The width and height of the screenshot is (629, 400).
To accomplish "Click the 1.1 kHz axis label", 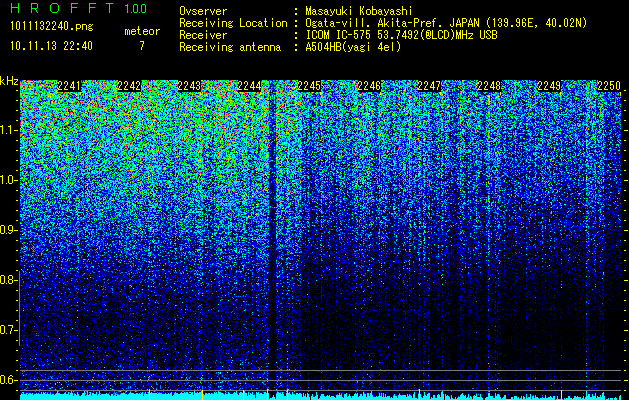I will tap(8, 130).
